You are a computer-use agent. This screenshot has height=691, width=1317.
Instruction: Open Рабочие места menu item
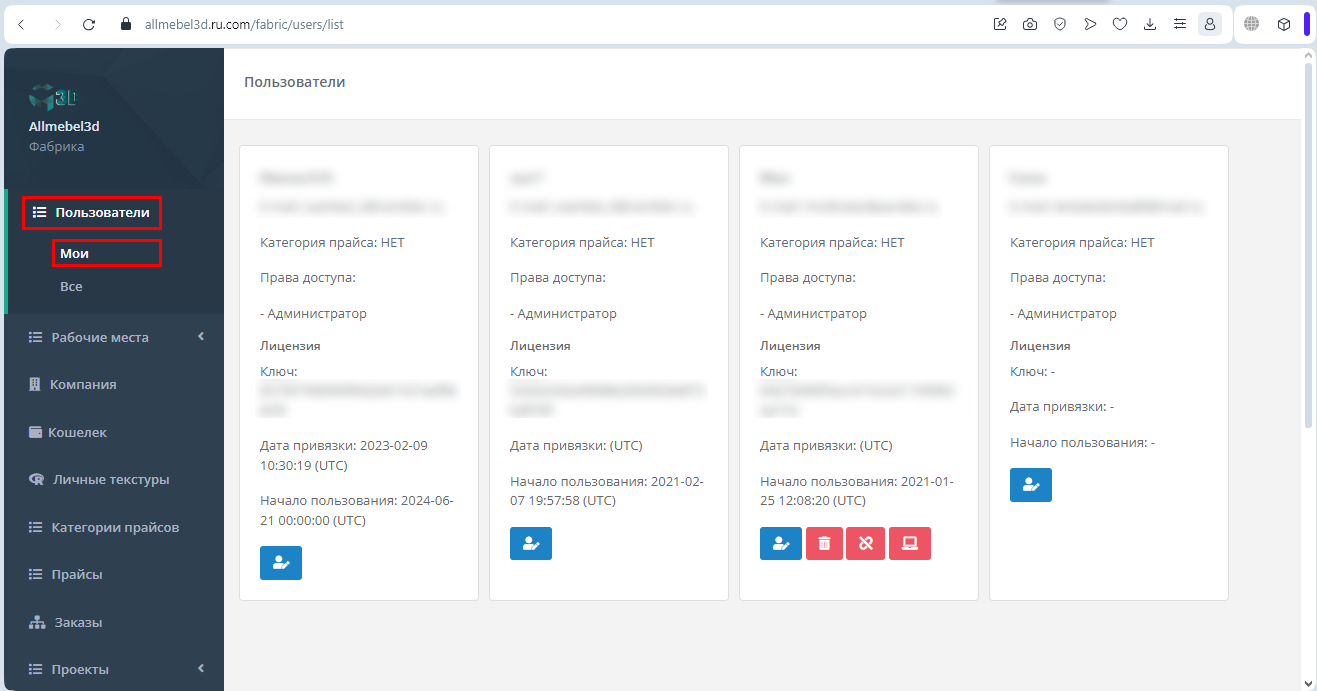click(114, 337)
